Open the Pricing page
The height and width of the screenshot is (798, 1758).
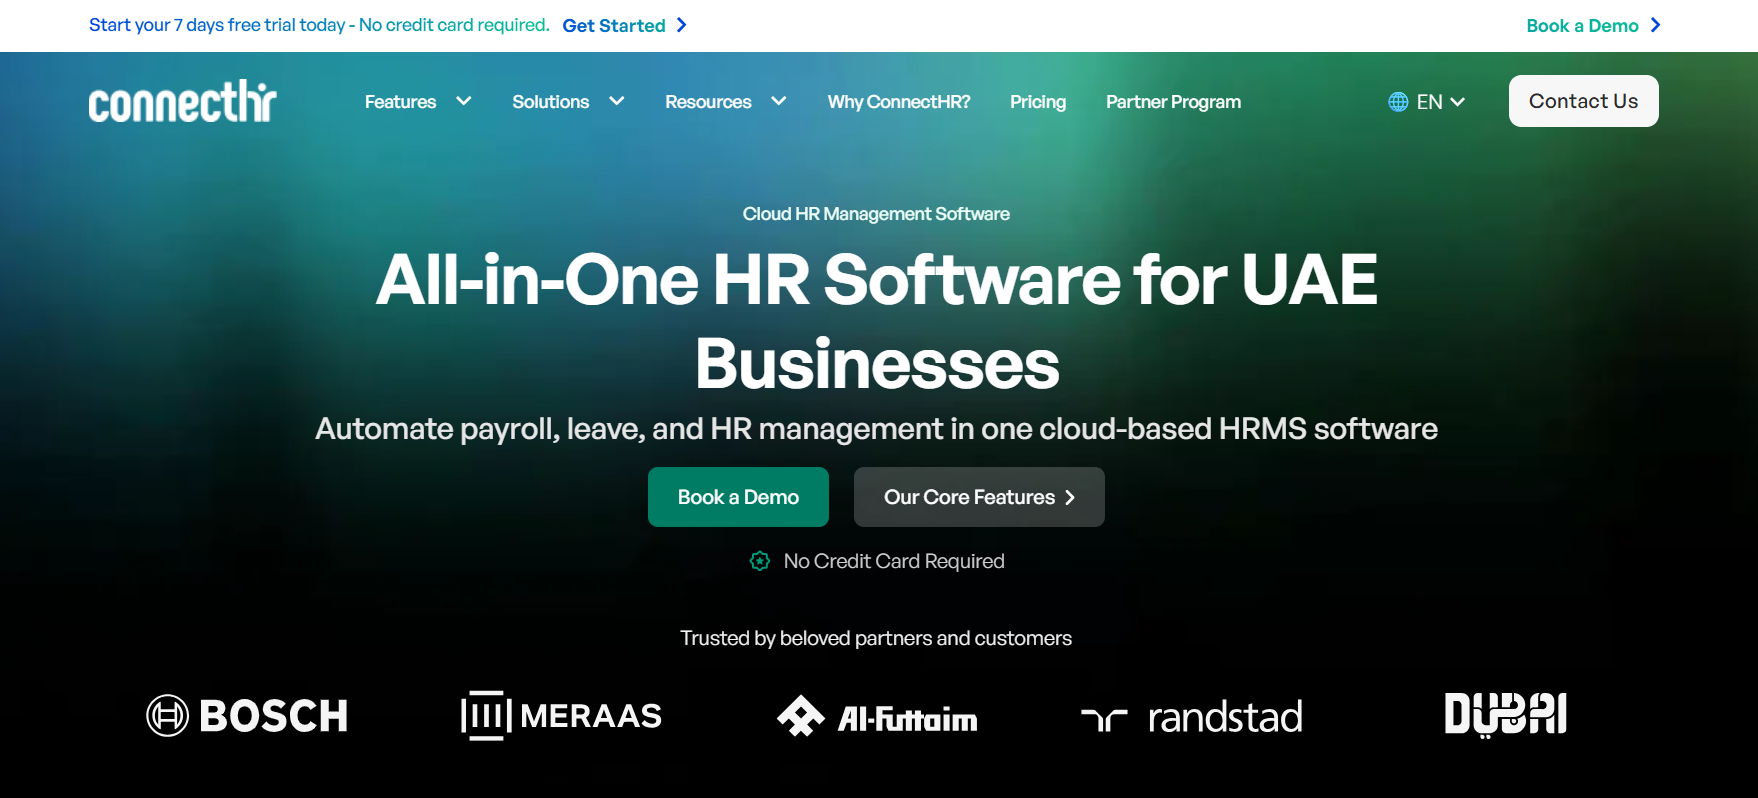(1038, 102)
